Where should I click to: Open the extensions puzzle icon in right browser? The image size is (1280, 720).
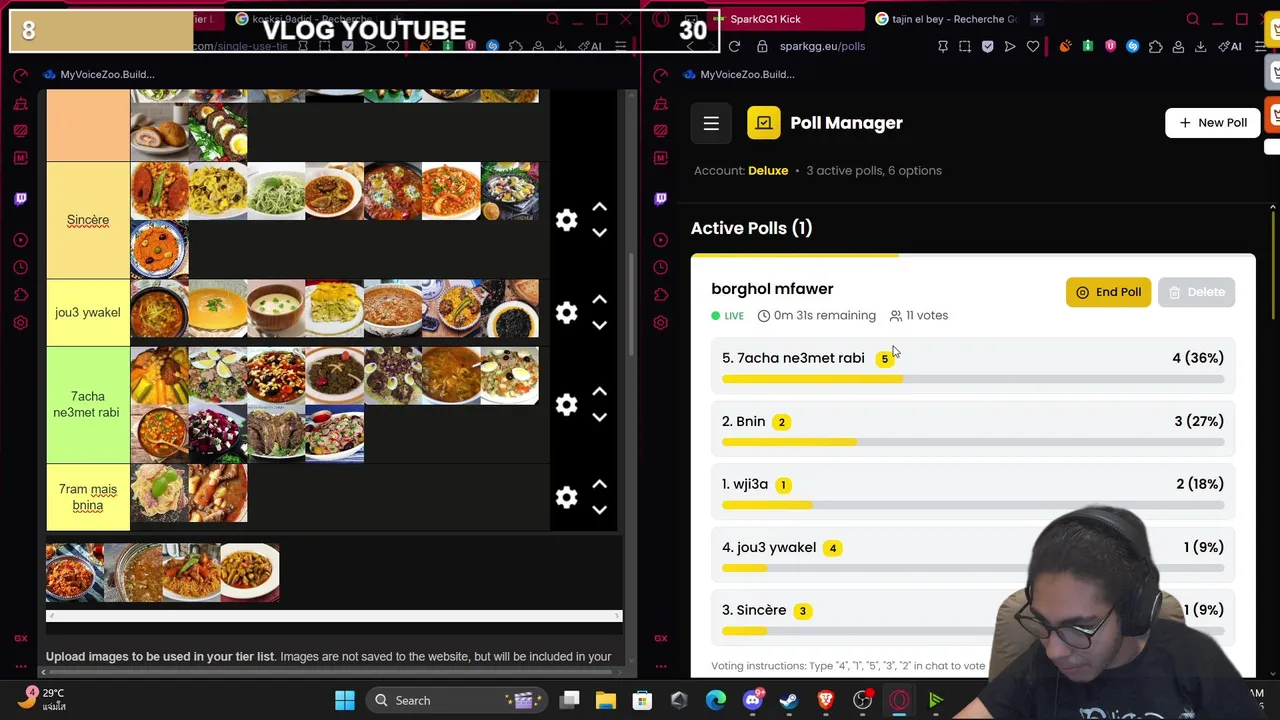coord(1156,46)
